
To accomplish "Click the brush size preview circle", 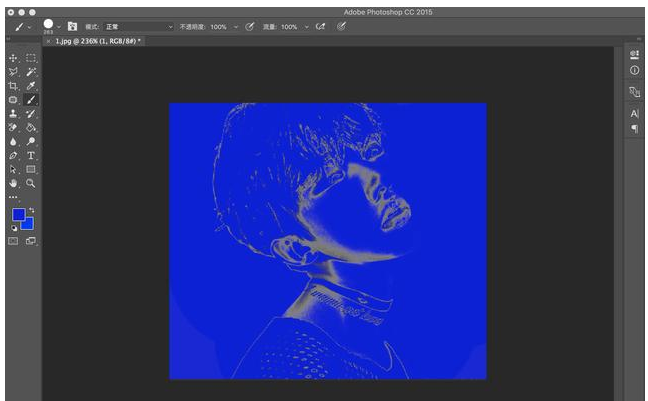I will pos(48,24).
